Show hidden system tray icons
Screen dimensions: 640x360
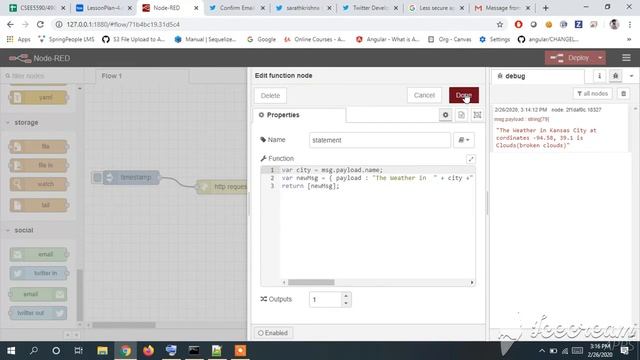542,351
